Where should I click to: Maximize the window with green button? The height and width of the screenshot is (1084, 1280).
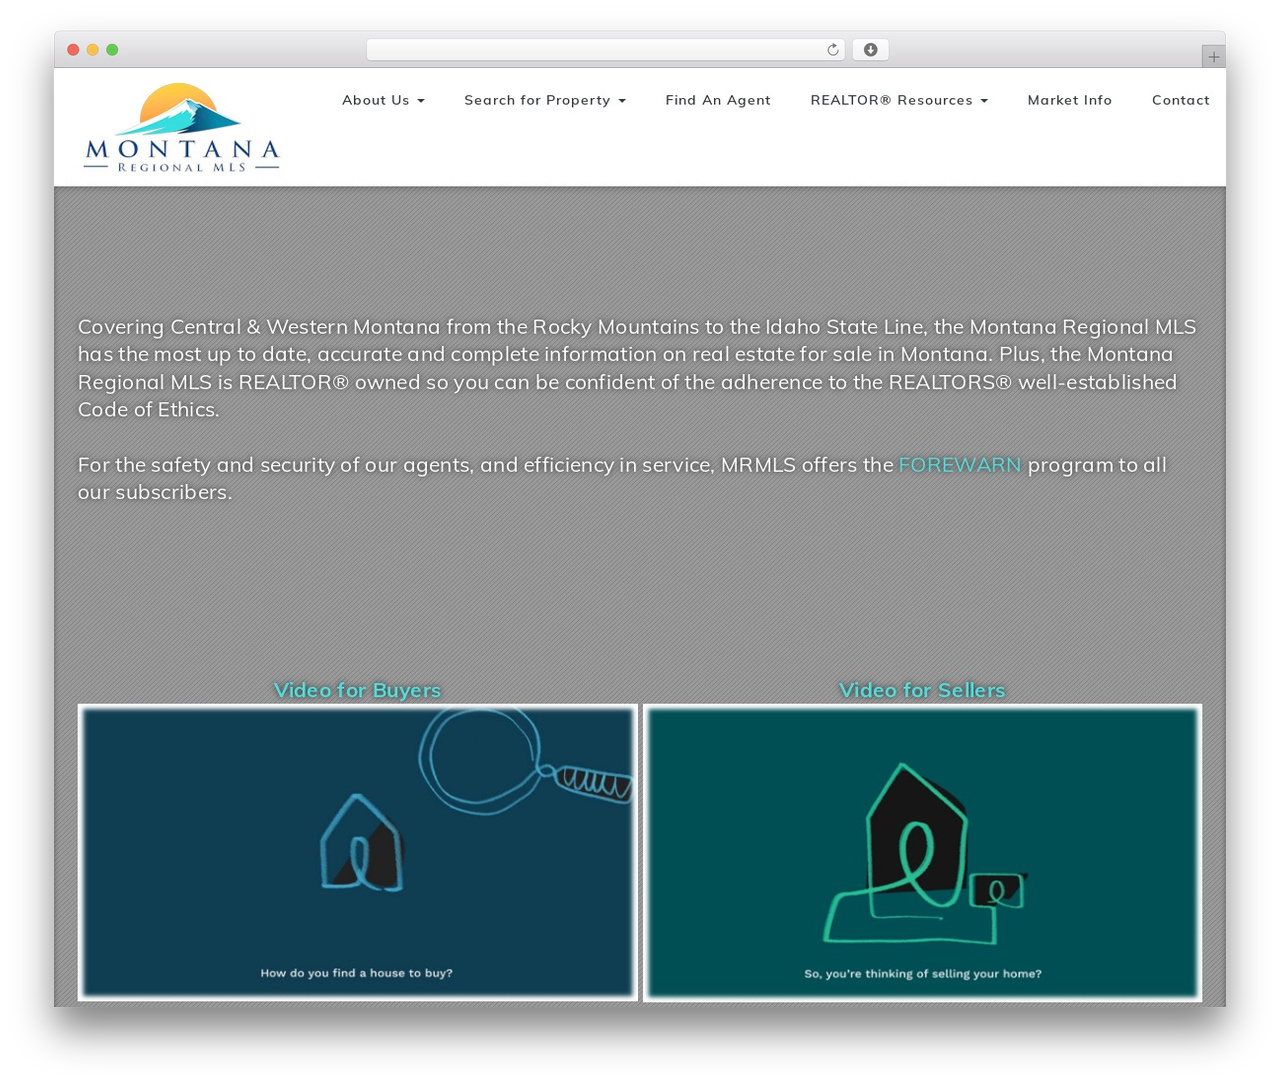click(x=112, y=50)
